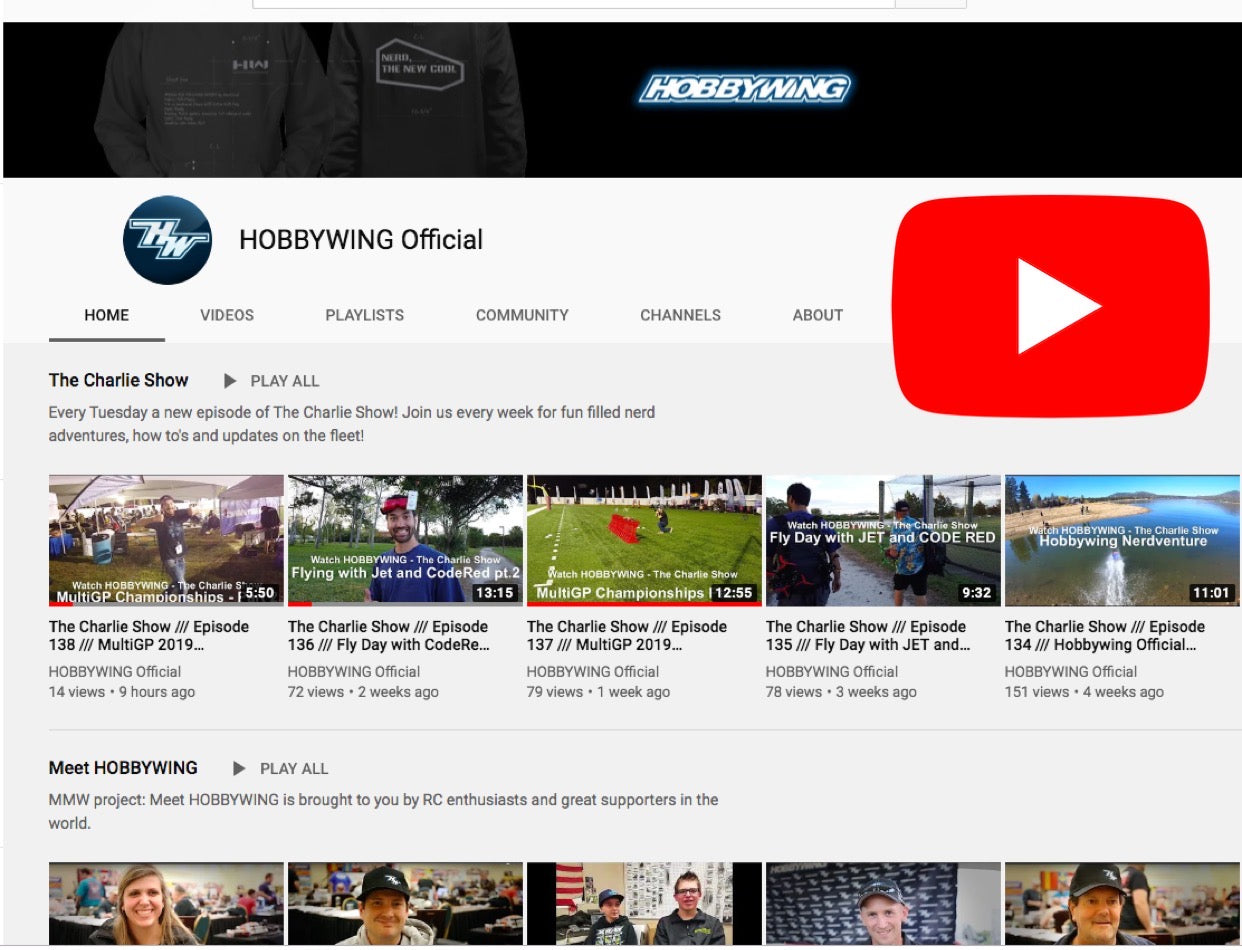Select the Home tab

107,315
